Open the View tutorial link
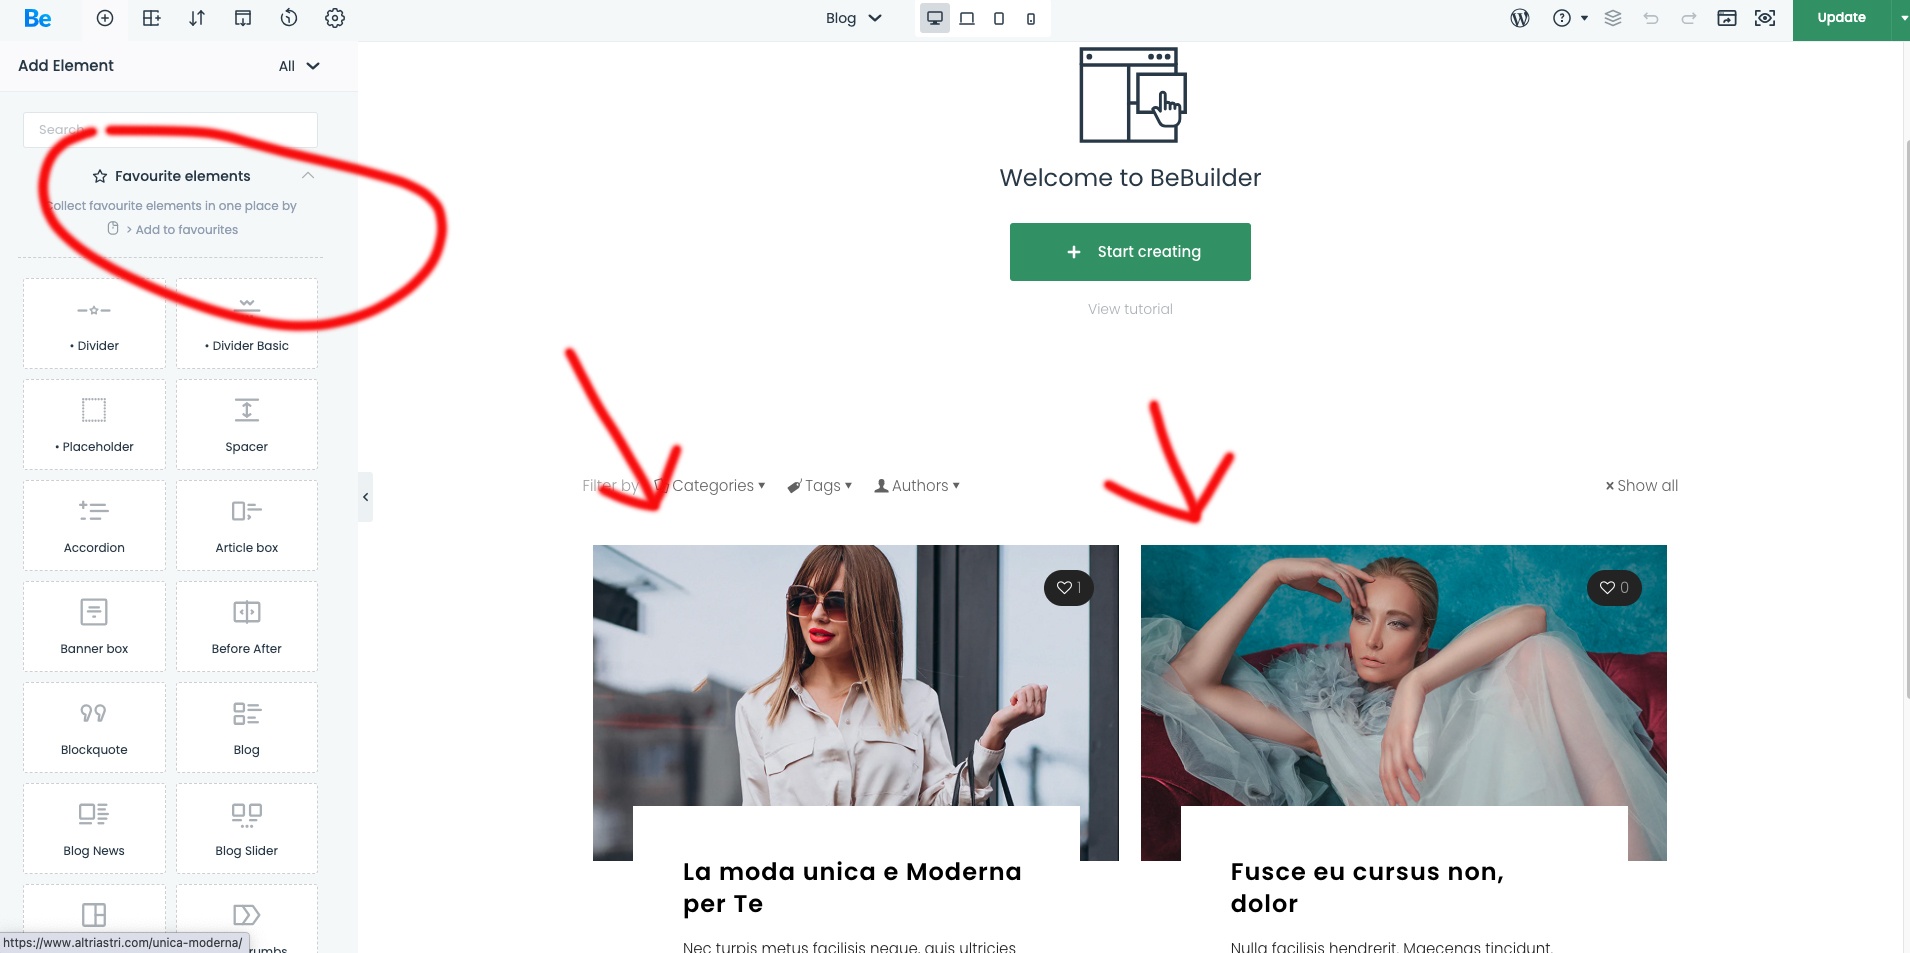Image resolution: width=1910 pixels, height=953 pixels. click(1130, 309)
